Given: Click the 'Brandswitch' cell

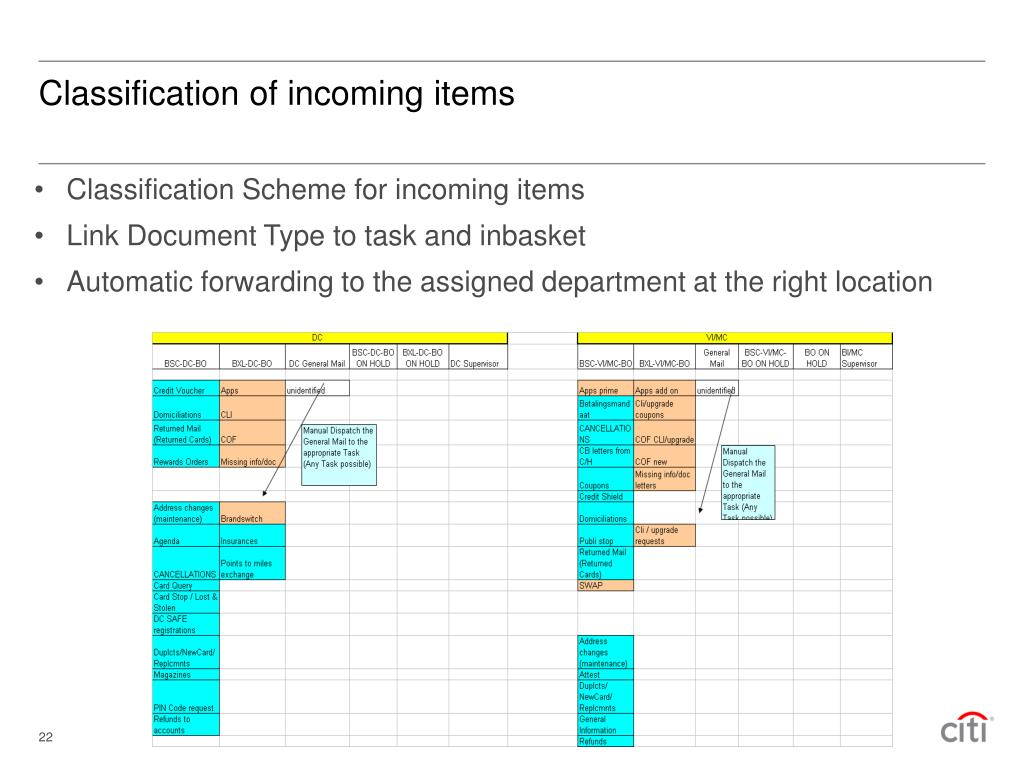Looking at the screenshot, I should (x=252, y=513).
